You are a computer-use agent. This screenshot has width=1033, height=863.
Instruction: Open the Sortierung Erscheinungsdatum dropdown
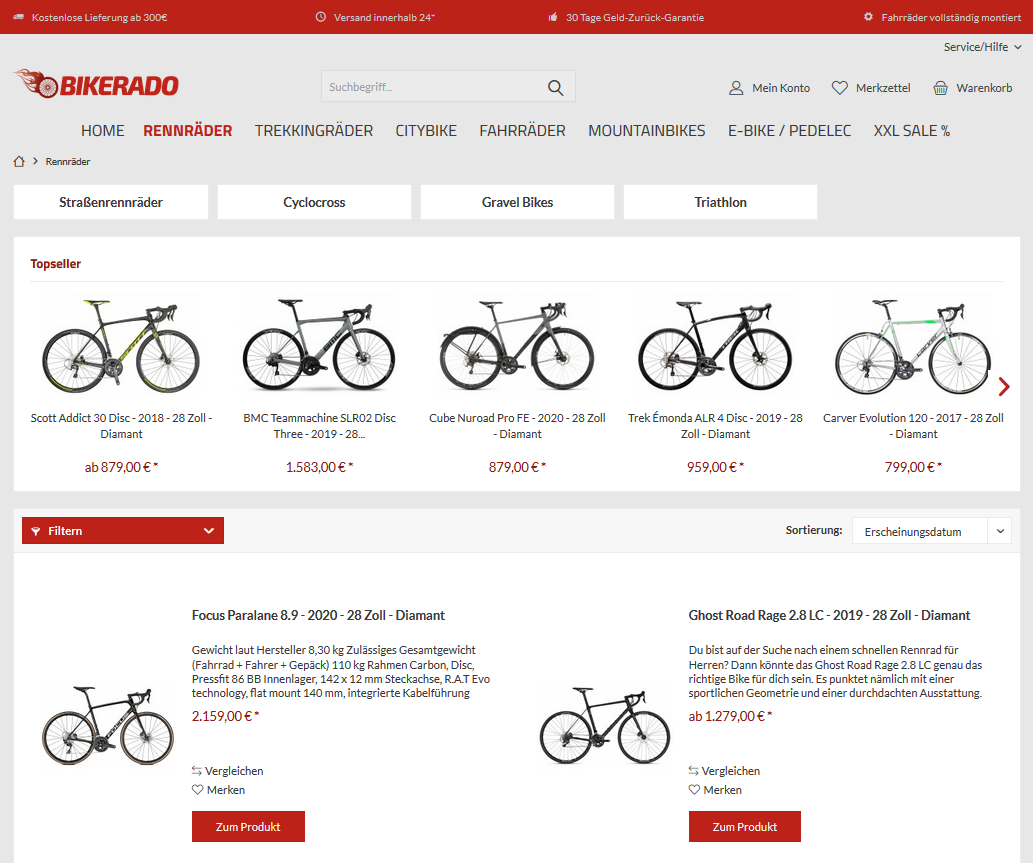[932, 531]
